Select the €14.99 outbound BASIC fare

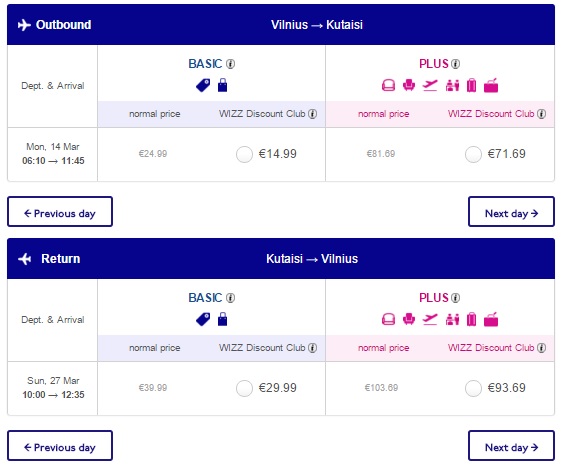click(244, 154)
